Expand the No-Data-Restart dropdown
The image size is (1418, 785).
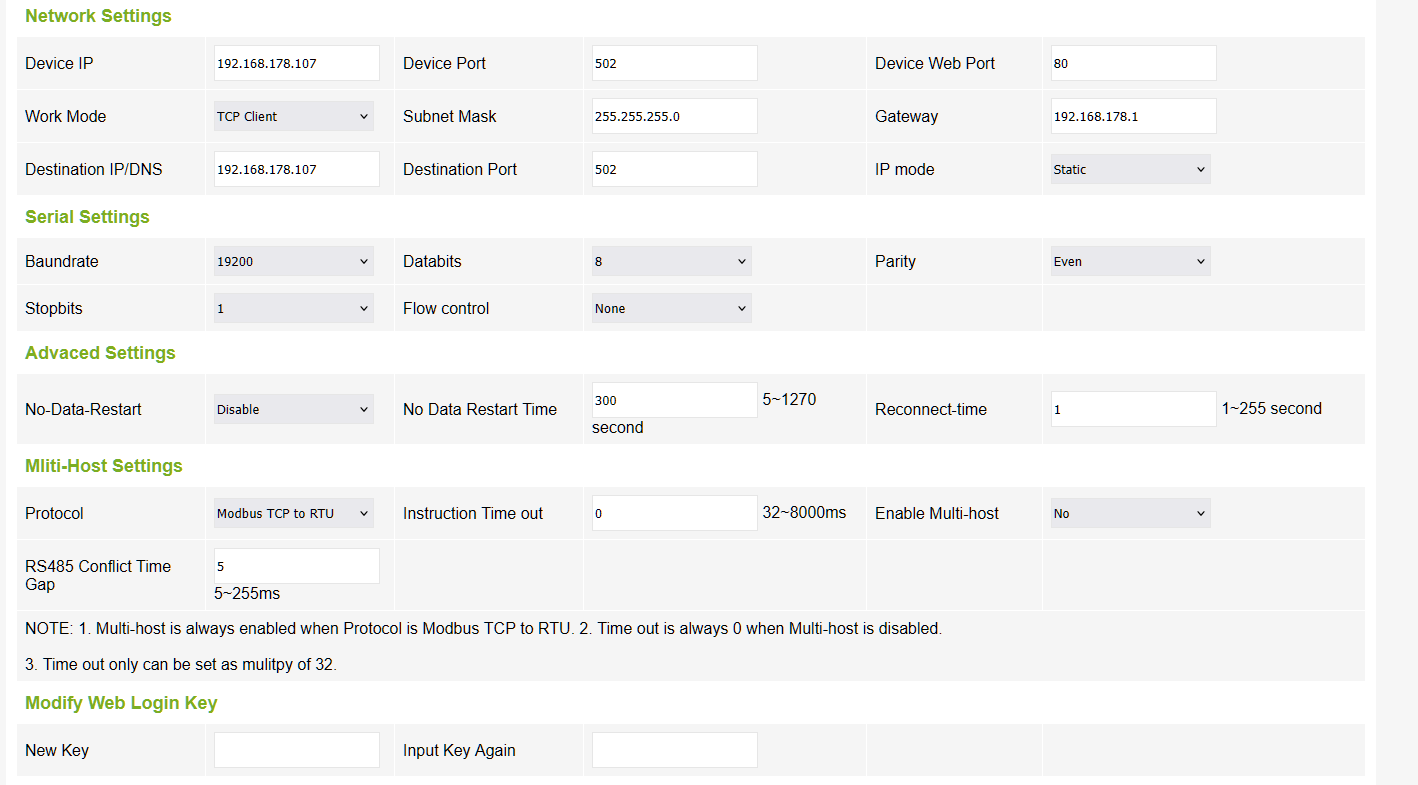pyautogui.click(x=294, y=409)
